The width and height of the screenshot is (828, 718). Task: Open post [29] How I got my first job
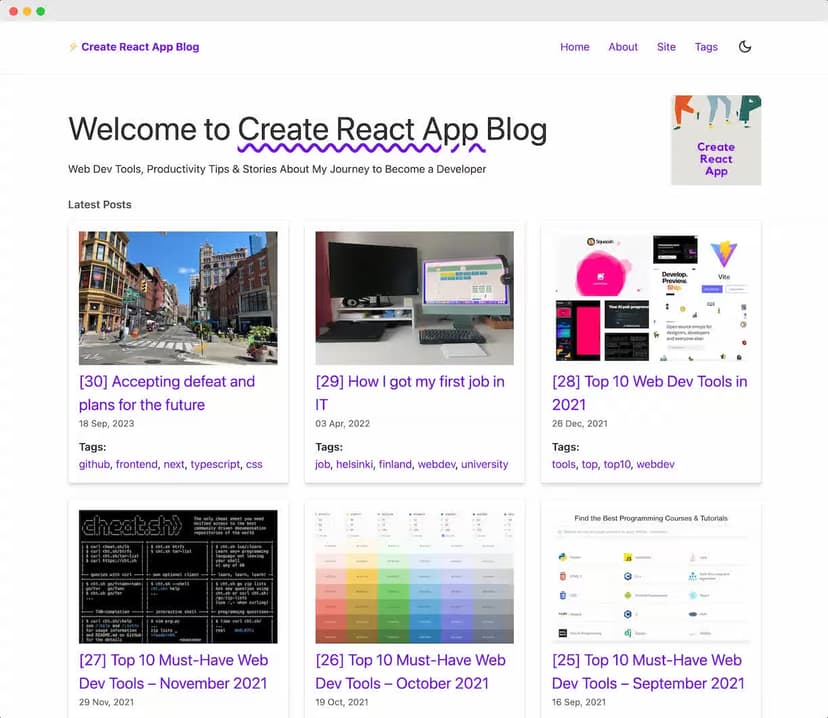(410, 393)
